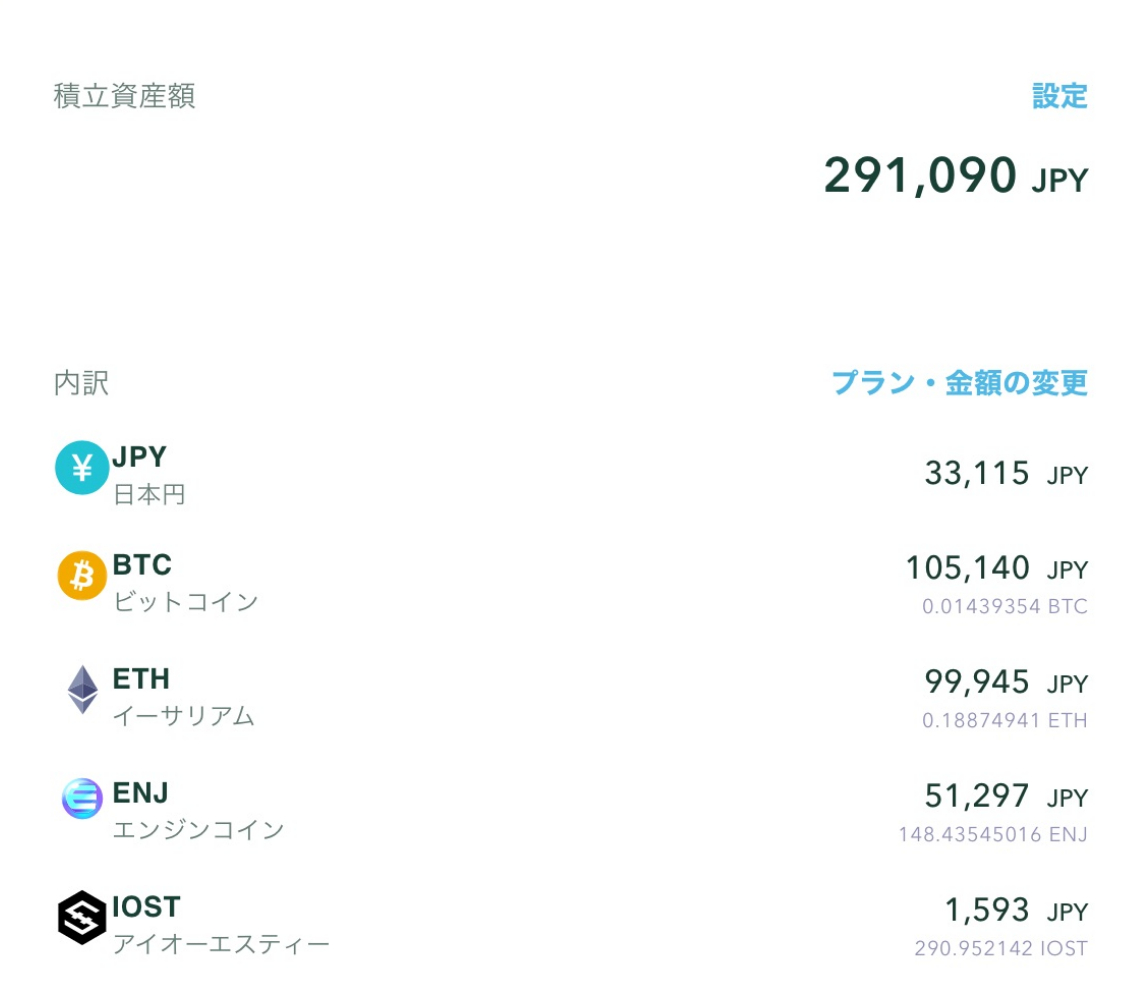Select the JPY 日本円 label

coord(148,474)
